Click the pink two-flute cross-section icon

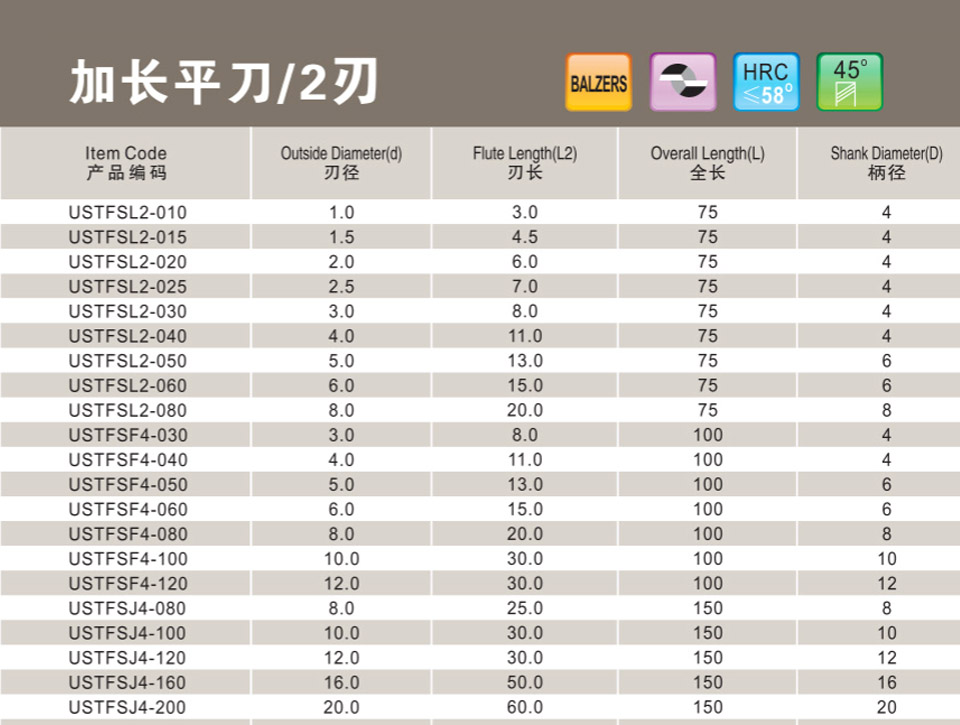pyautogui.click(x=682, y=82)
